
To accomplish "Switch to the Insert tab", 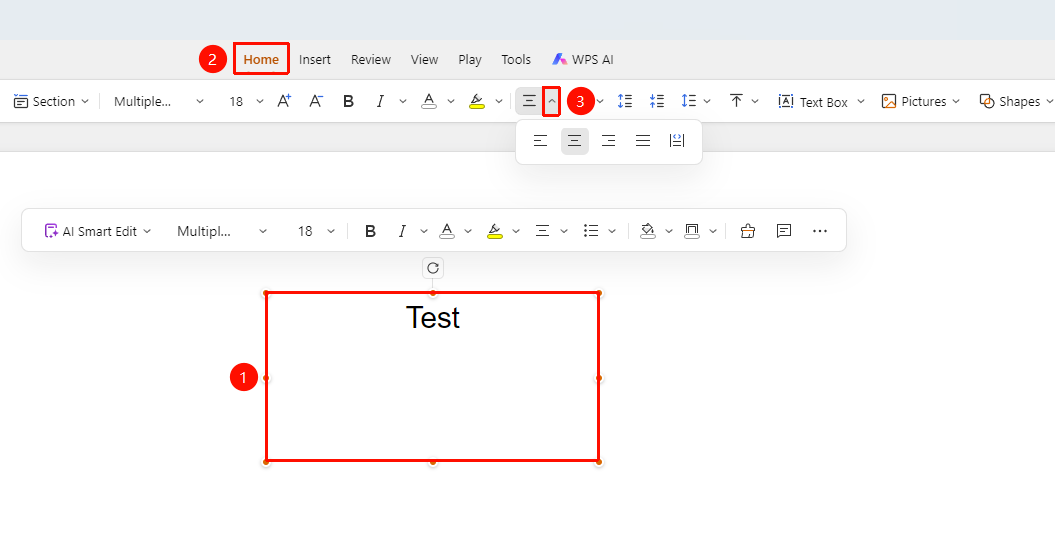I will click(x=315, y=59).
